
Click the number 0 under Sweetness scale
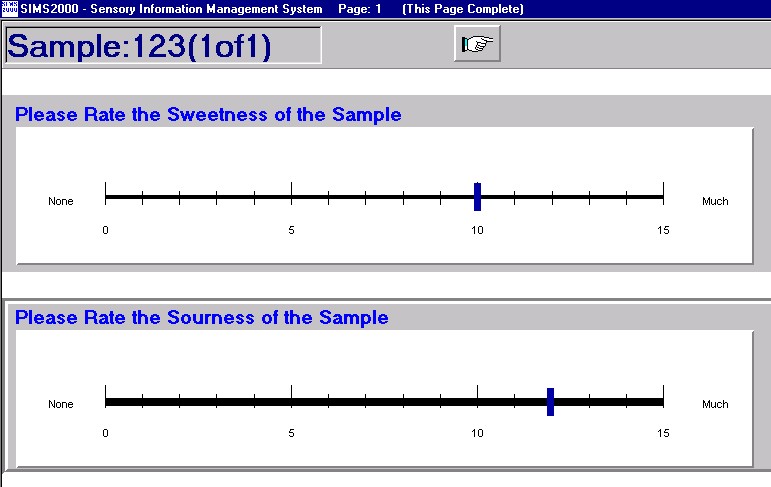[106, 230]
